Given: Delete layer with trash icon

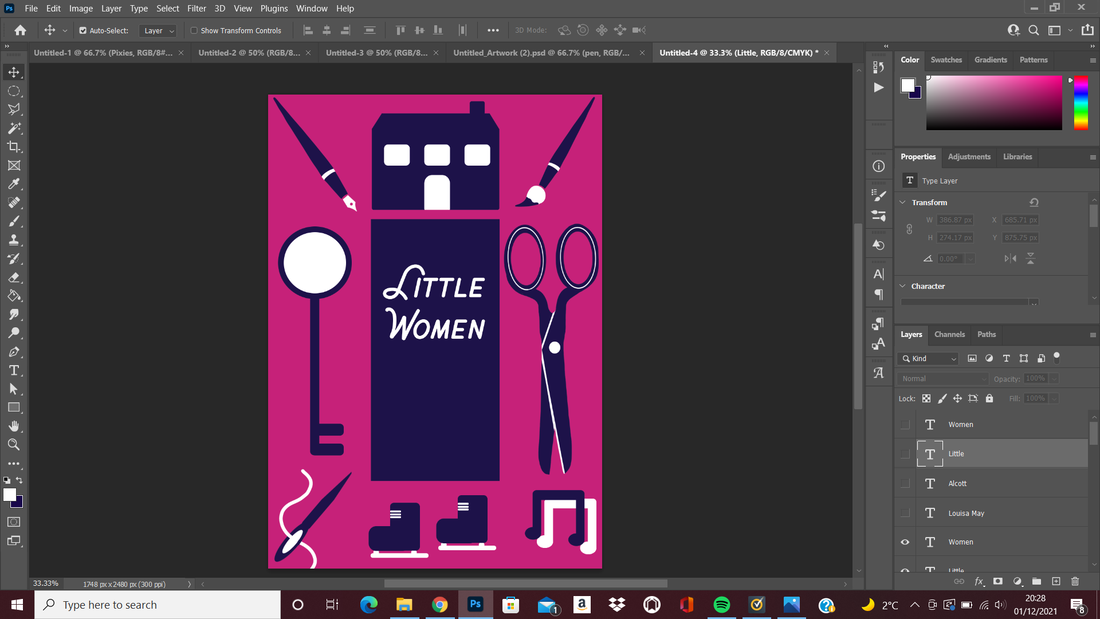Looking at the screenshot, I should pyautogui.click(x=1075, y=581).
